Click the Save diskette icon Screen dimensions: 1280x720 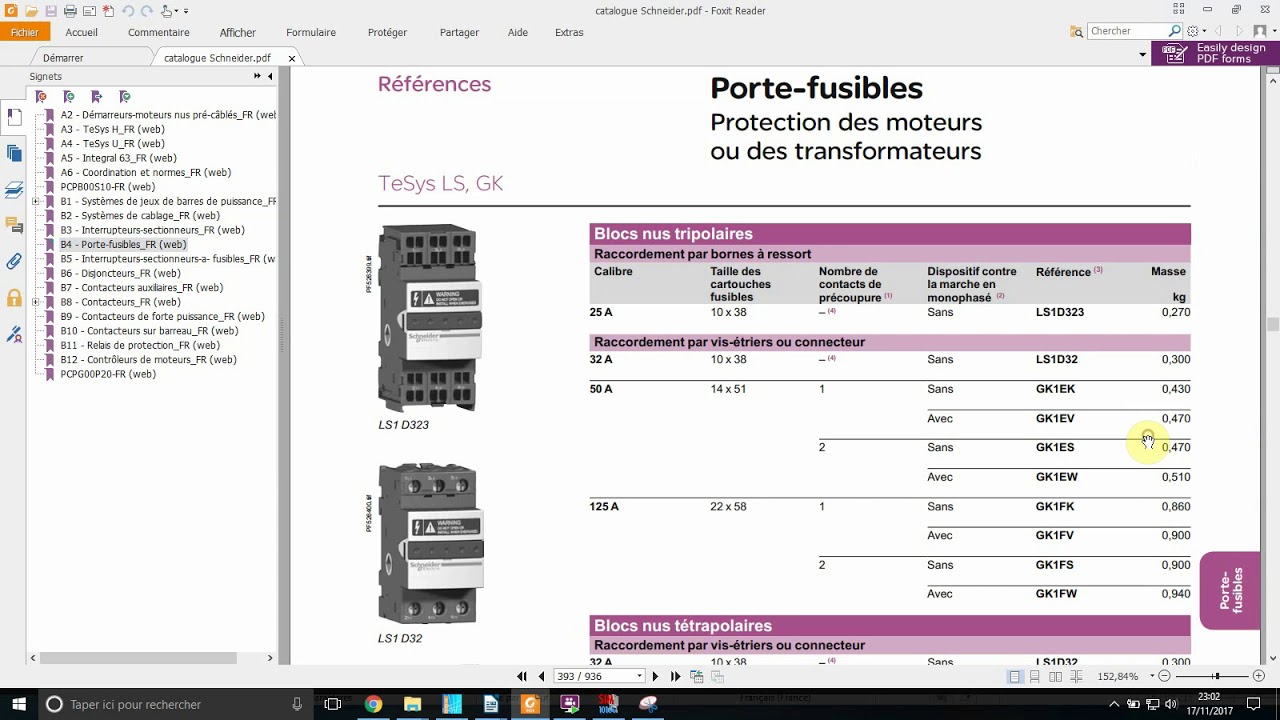click(x=51, y=11)
